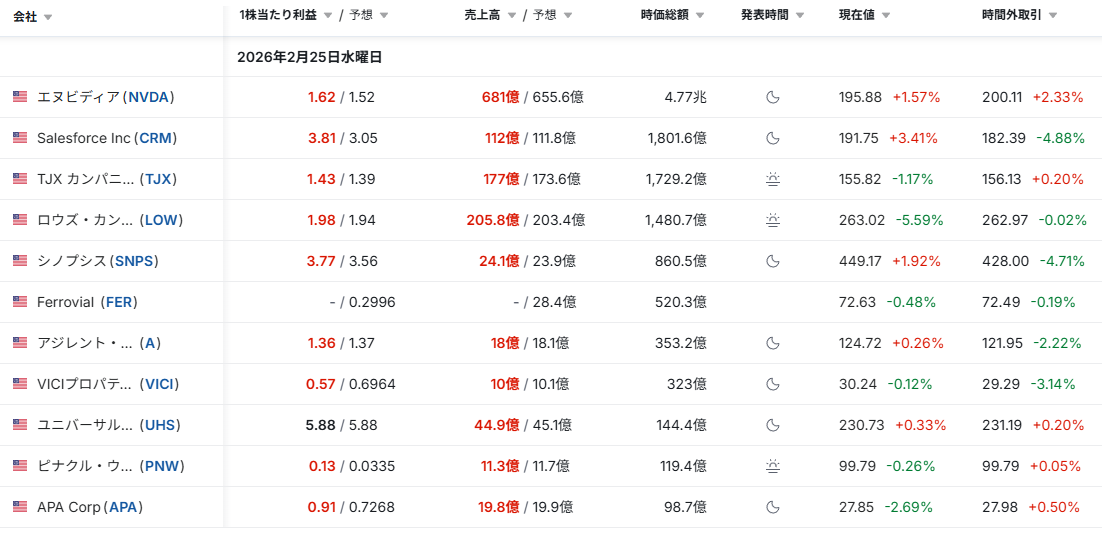
Task: Click the moon icon in APA Corp row
Action: coord(772,507)
